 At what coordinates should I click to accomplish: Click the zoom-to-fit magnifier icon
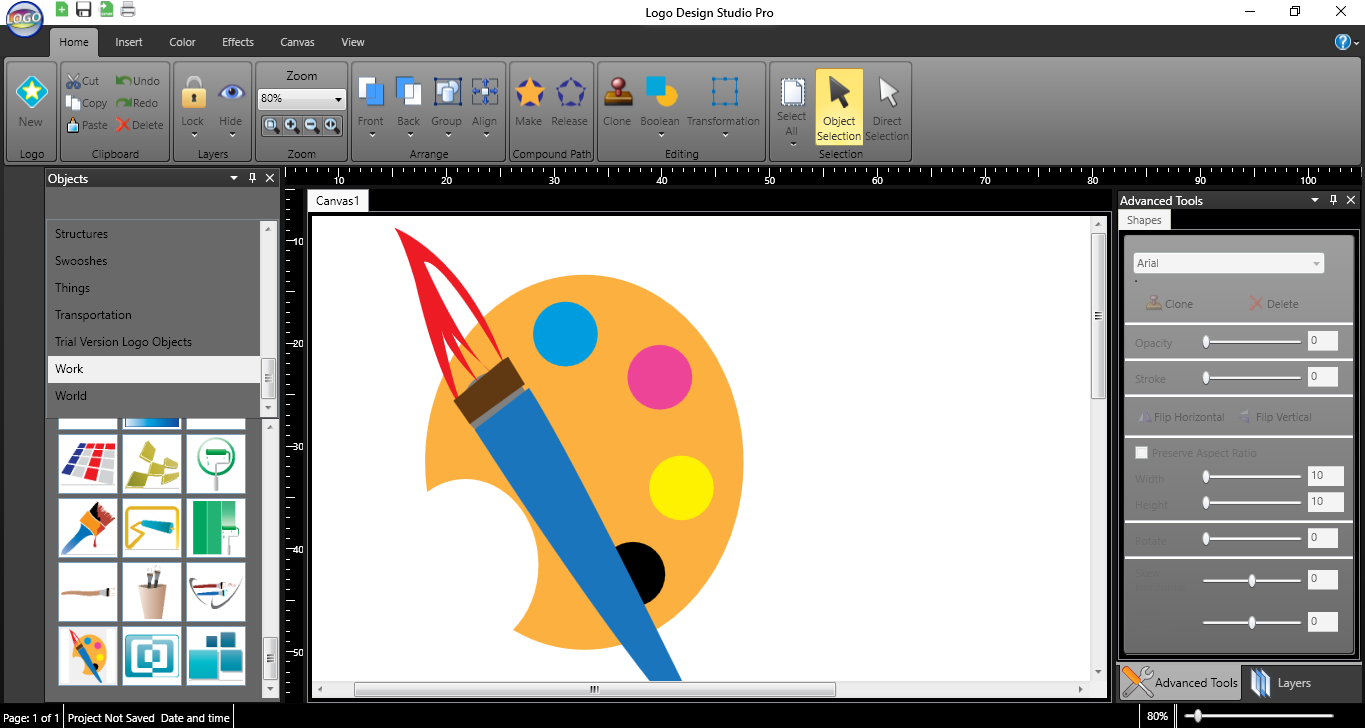point(271,125)
